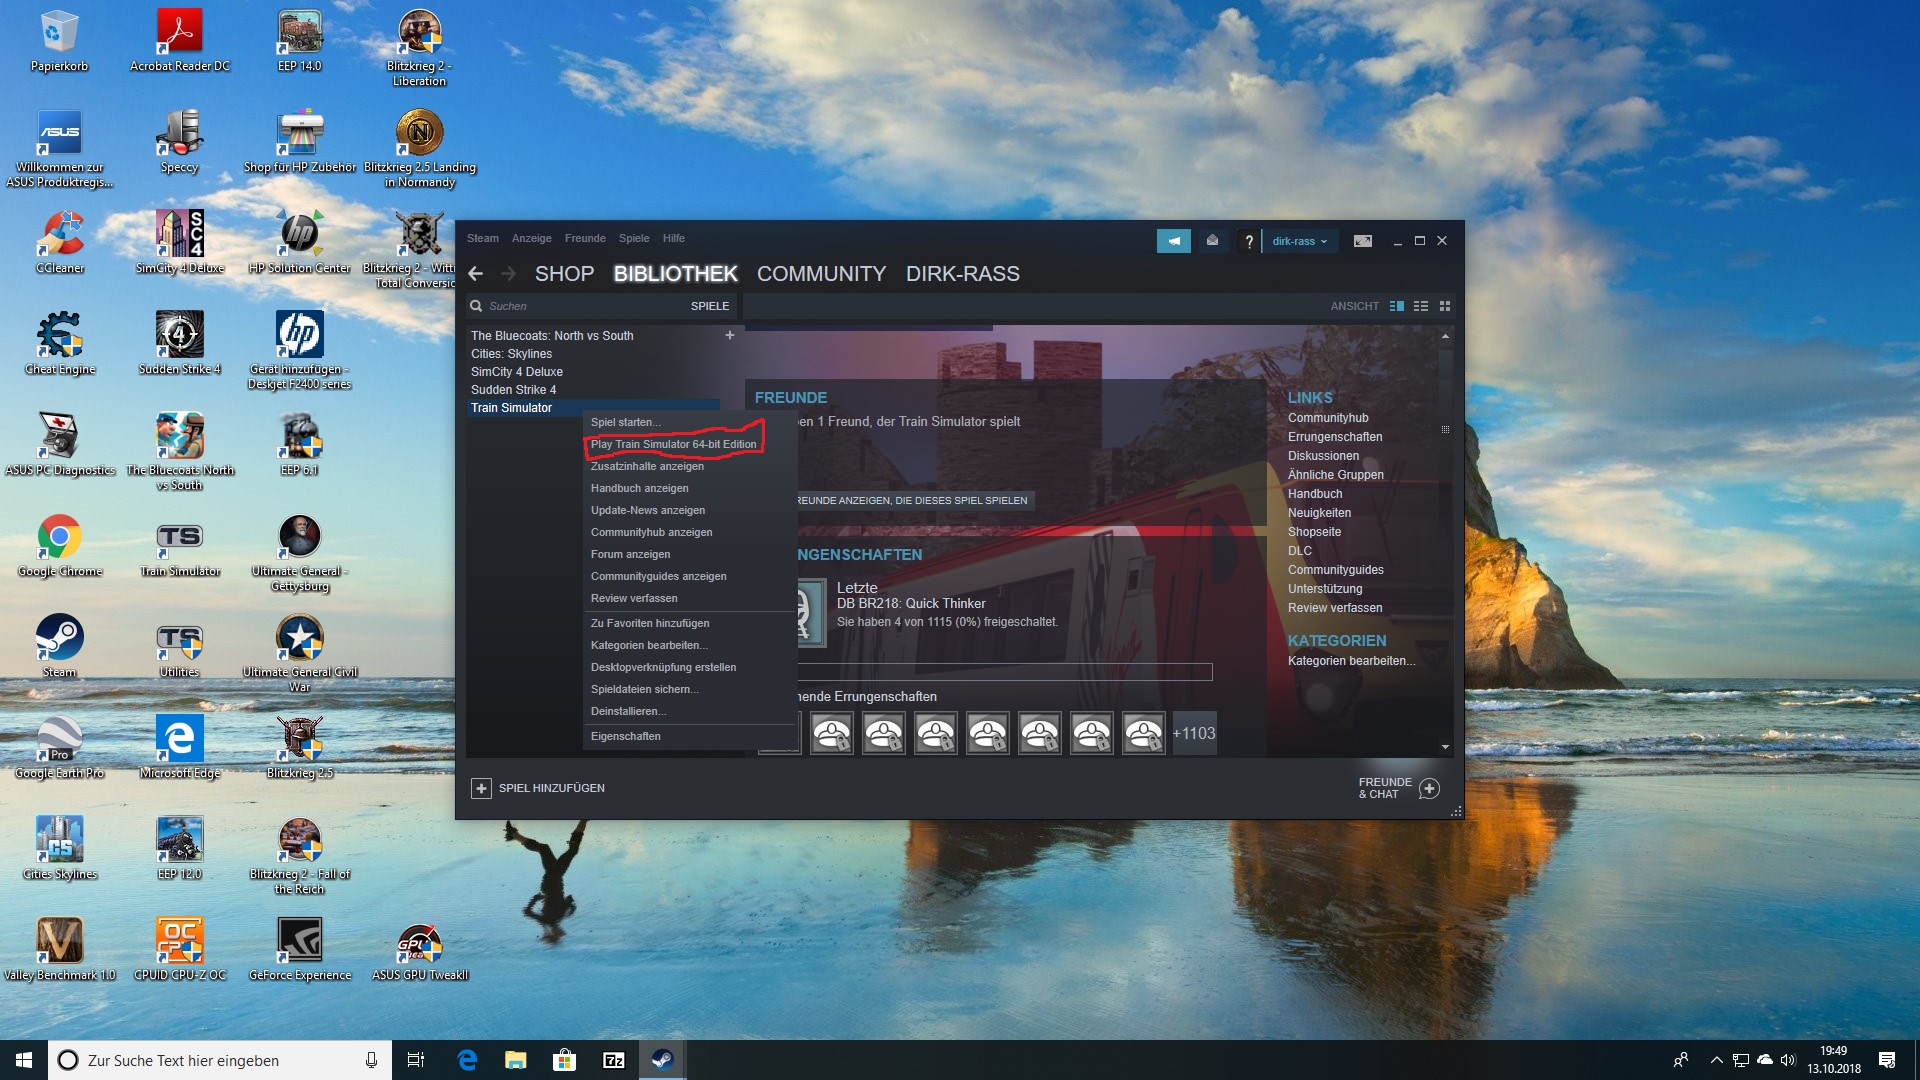This screenshot has height=1080, width=1920.
Task: Click the plus icon beside The Bluecoats
Action: click(730, 335)
